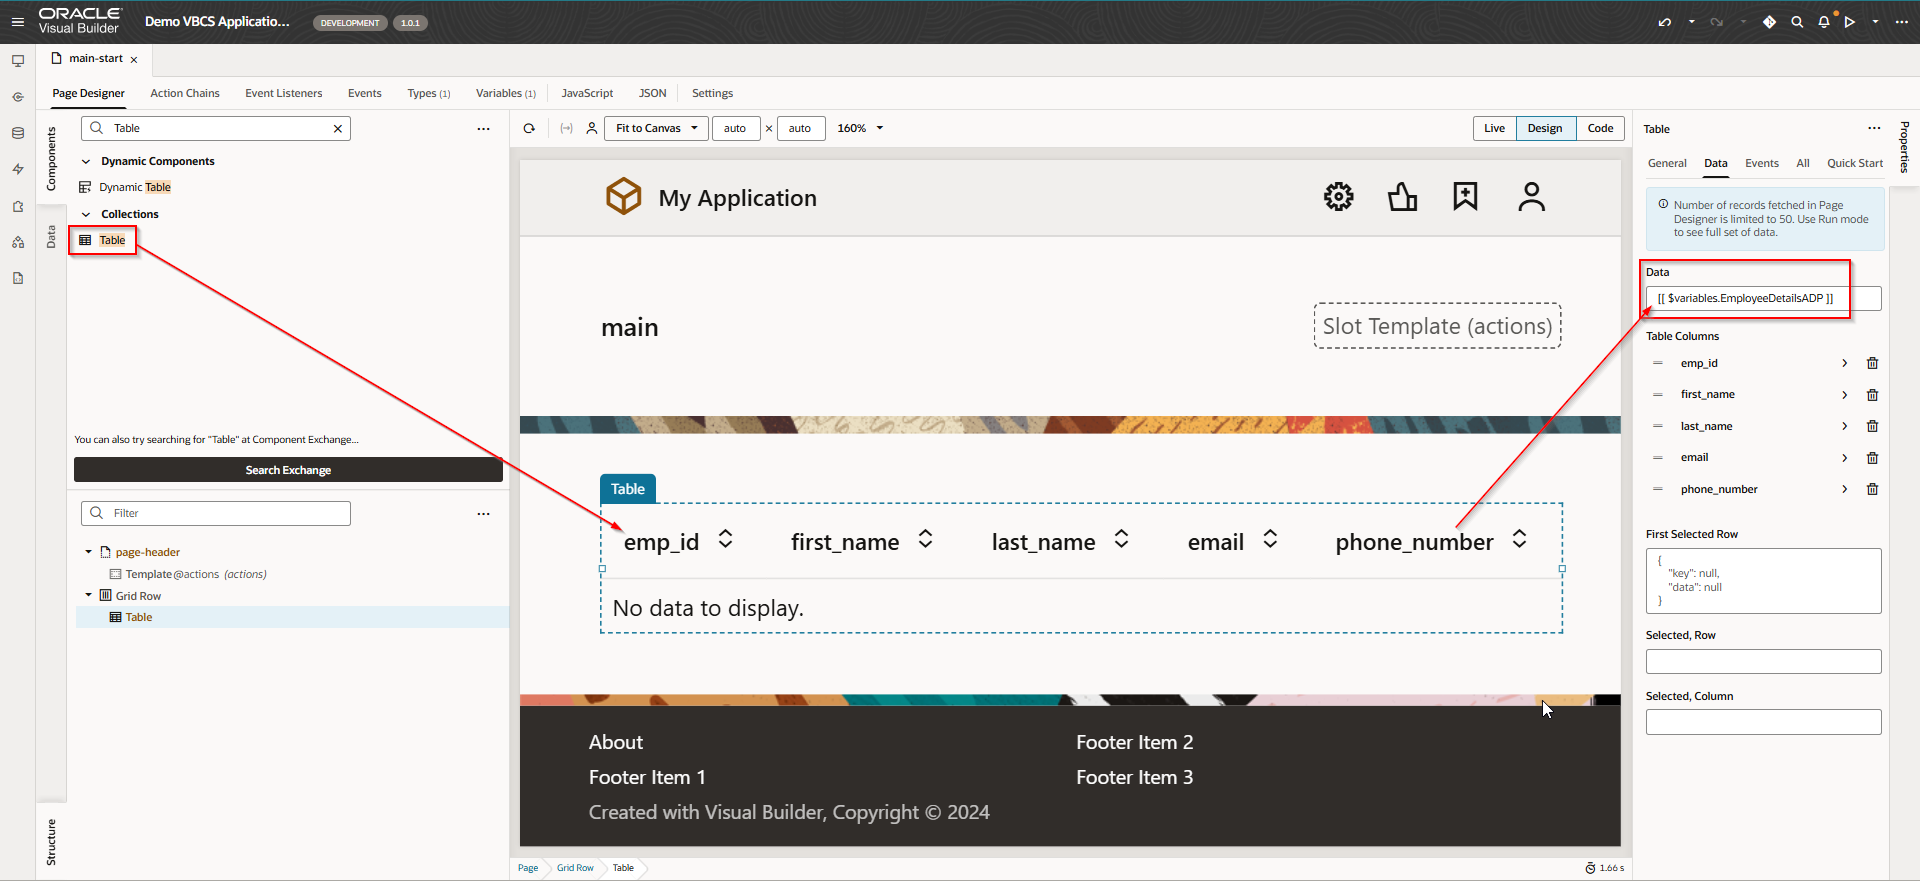Expand first_name column details chevron
Screen dimensions: 1920x881
tap(1844, 395)
